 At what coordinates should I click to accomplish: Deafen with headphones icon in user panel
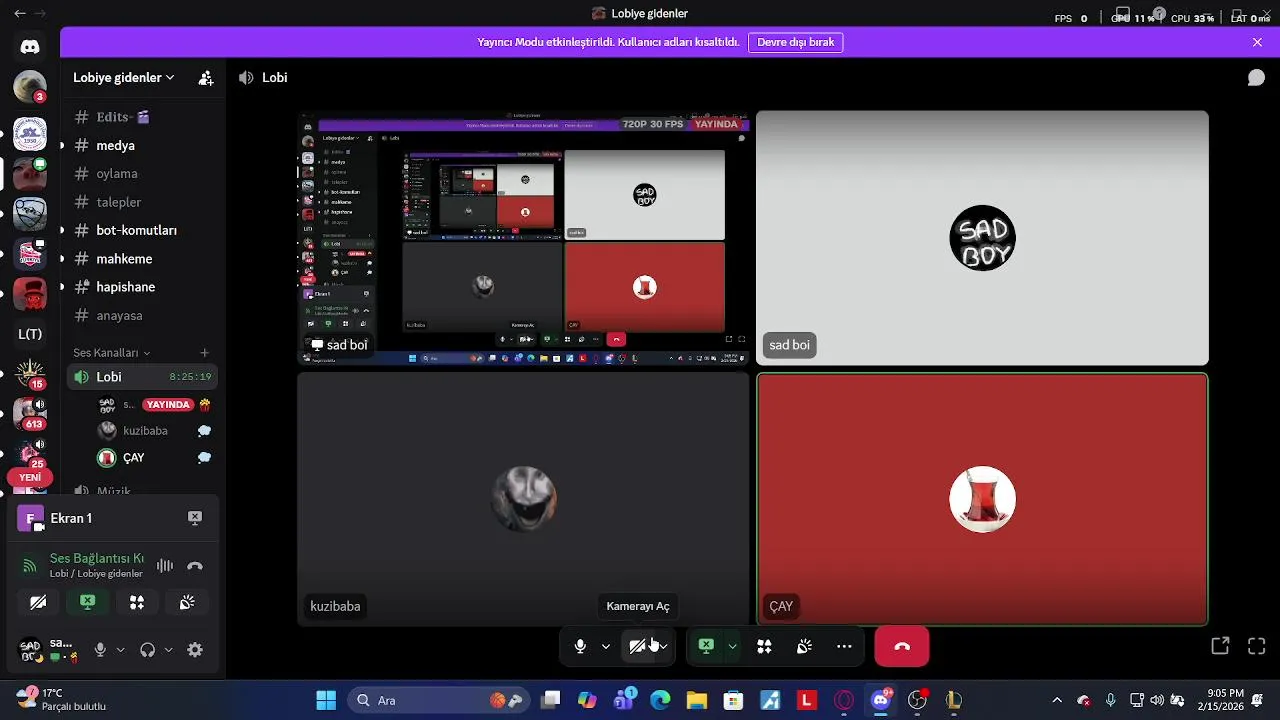click(x=148, y=650)
